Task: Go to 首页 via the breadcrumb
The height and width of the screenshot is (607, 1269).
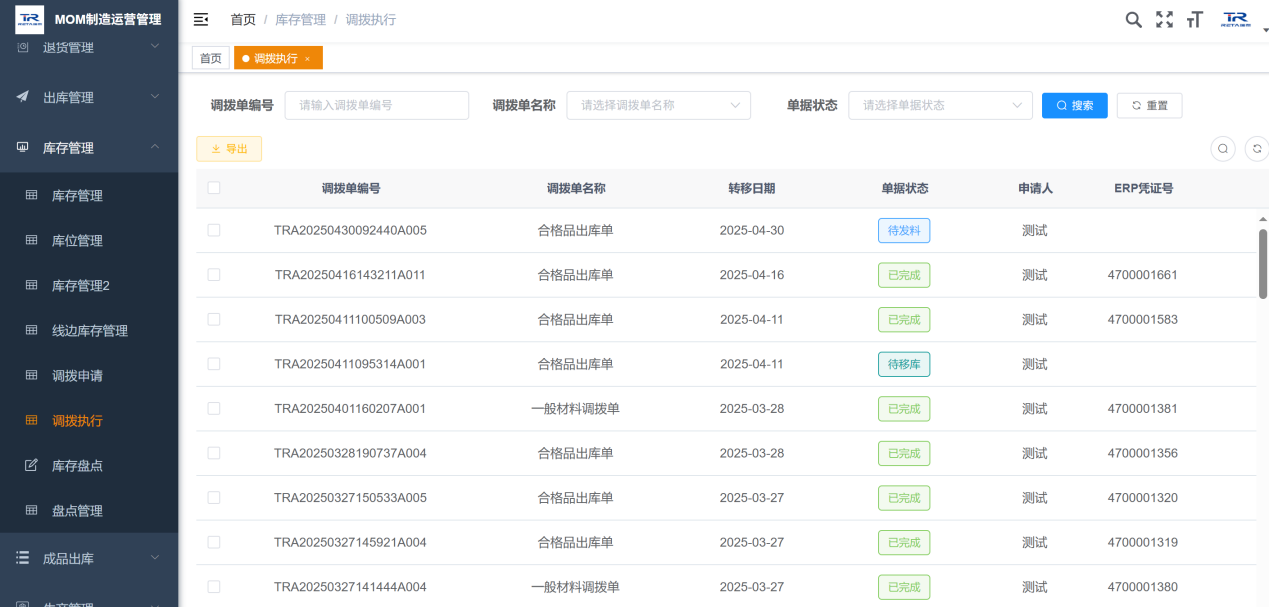Action: point(243,19)
